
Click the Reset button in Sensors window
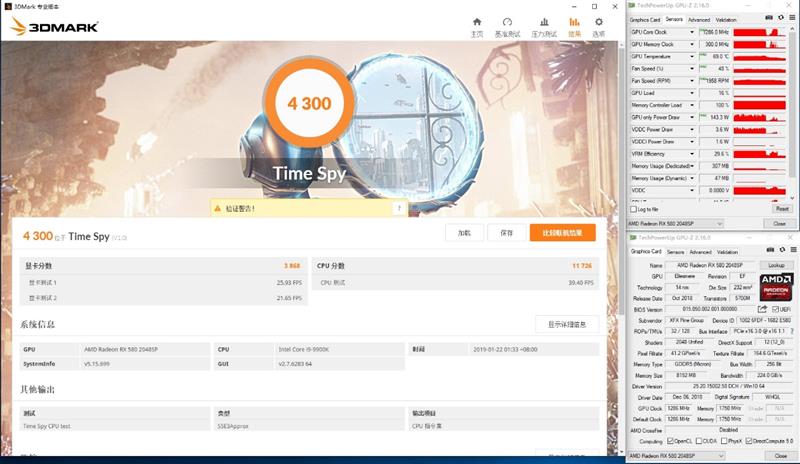point(782,209)
